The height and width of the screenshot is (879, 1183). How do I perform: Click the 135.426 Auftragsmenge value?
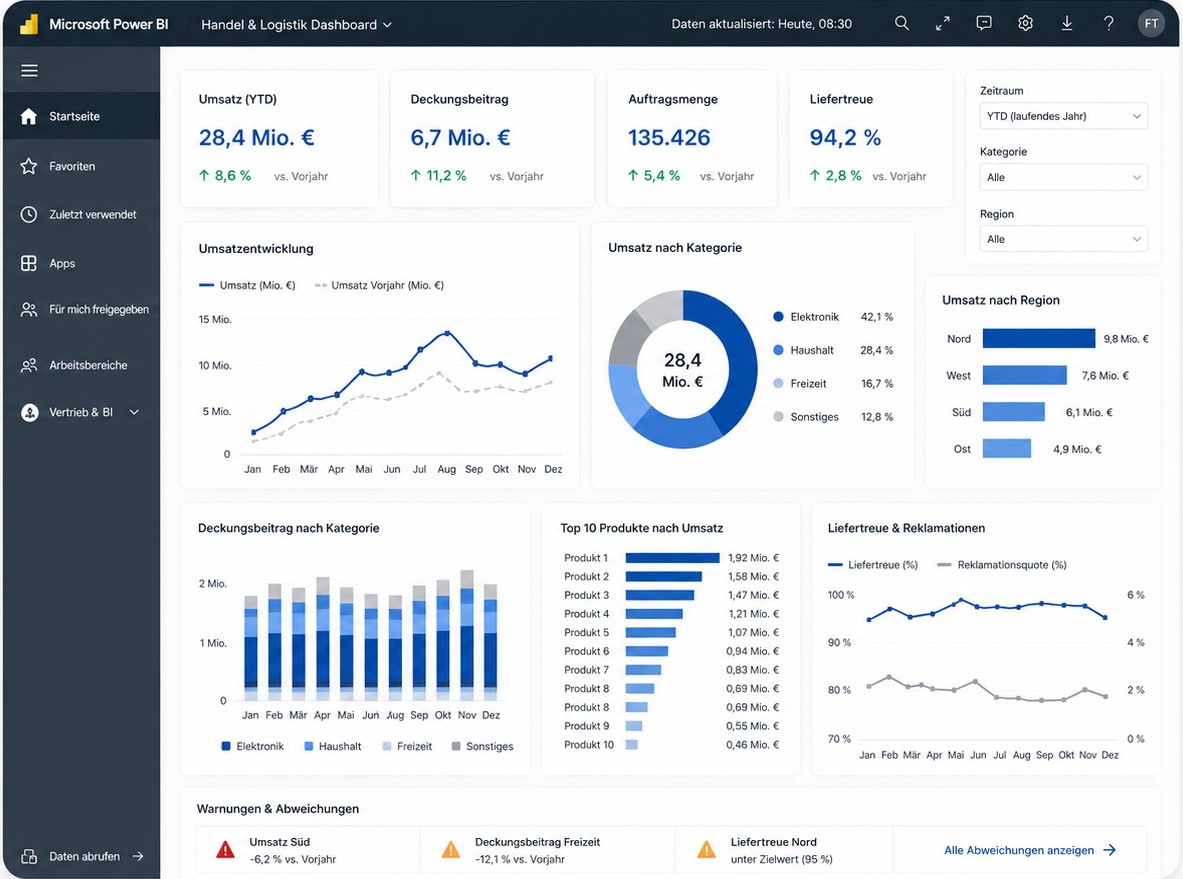pos(669,137)
